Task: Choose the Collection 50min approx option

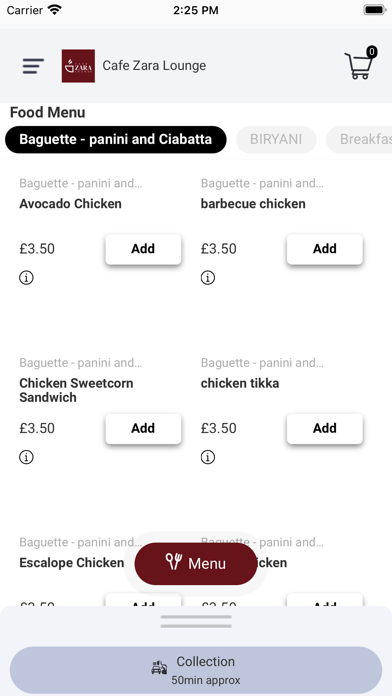Action: (196, 670)
